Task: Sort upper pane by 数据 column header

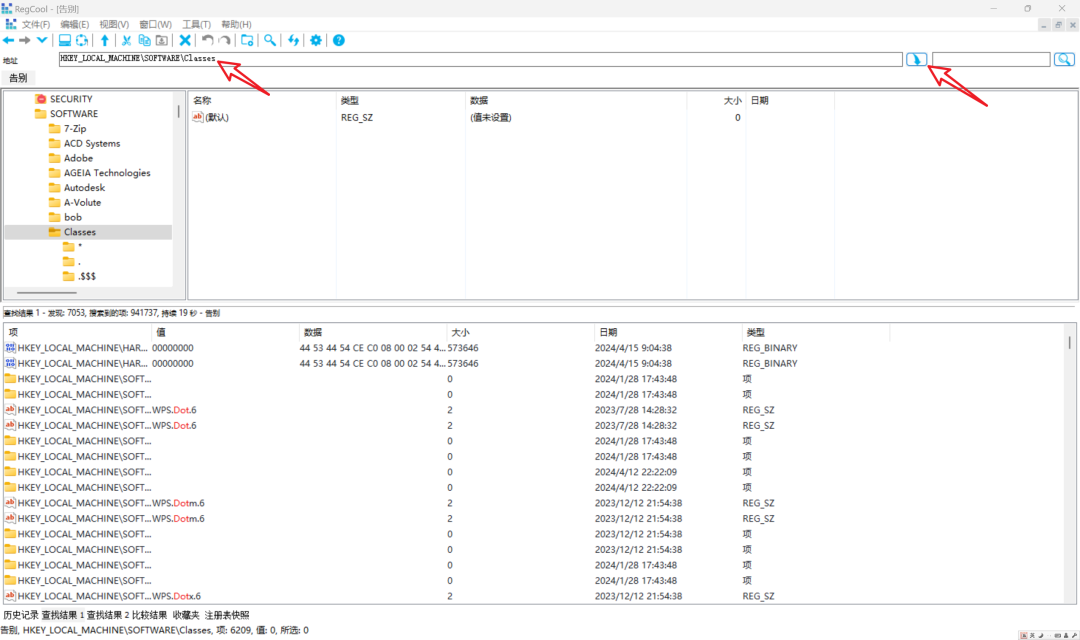Action: 576,101
